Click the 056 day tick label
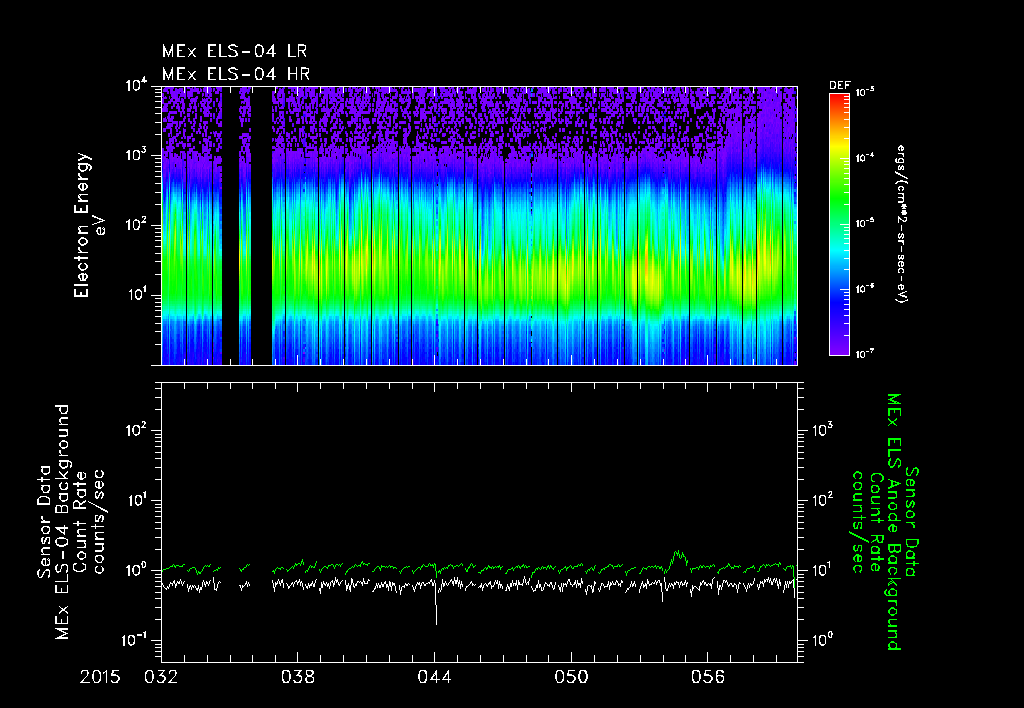 pos(708,677)
